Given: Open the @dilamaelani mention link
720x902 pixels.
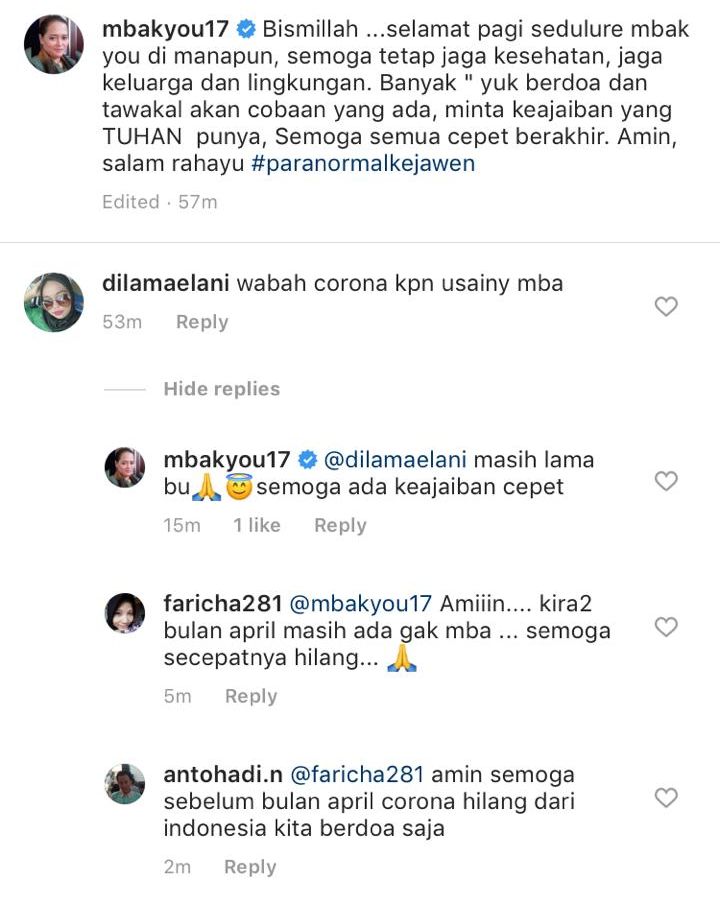Looking at the screenshot, I should [395, 460].
